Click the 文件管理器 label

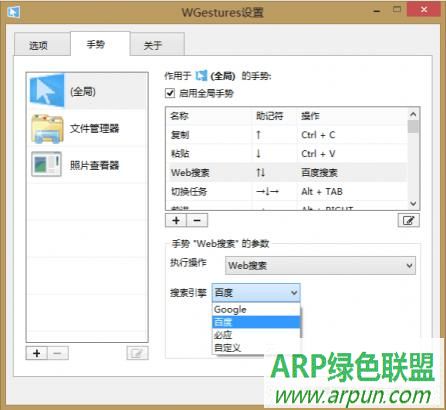click(x=94, y=128)
